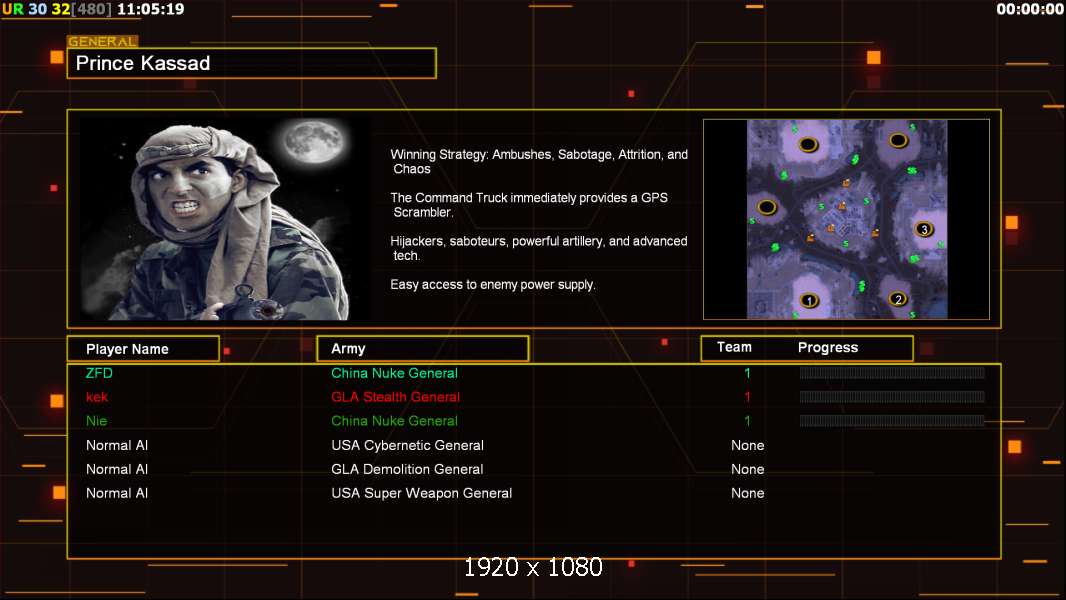This screenshot has width=1066, height=600.
Task: Select the player row for ZFD
Action: coord(534,373)
